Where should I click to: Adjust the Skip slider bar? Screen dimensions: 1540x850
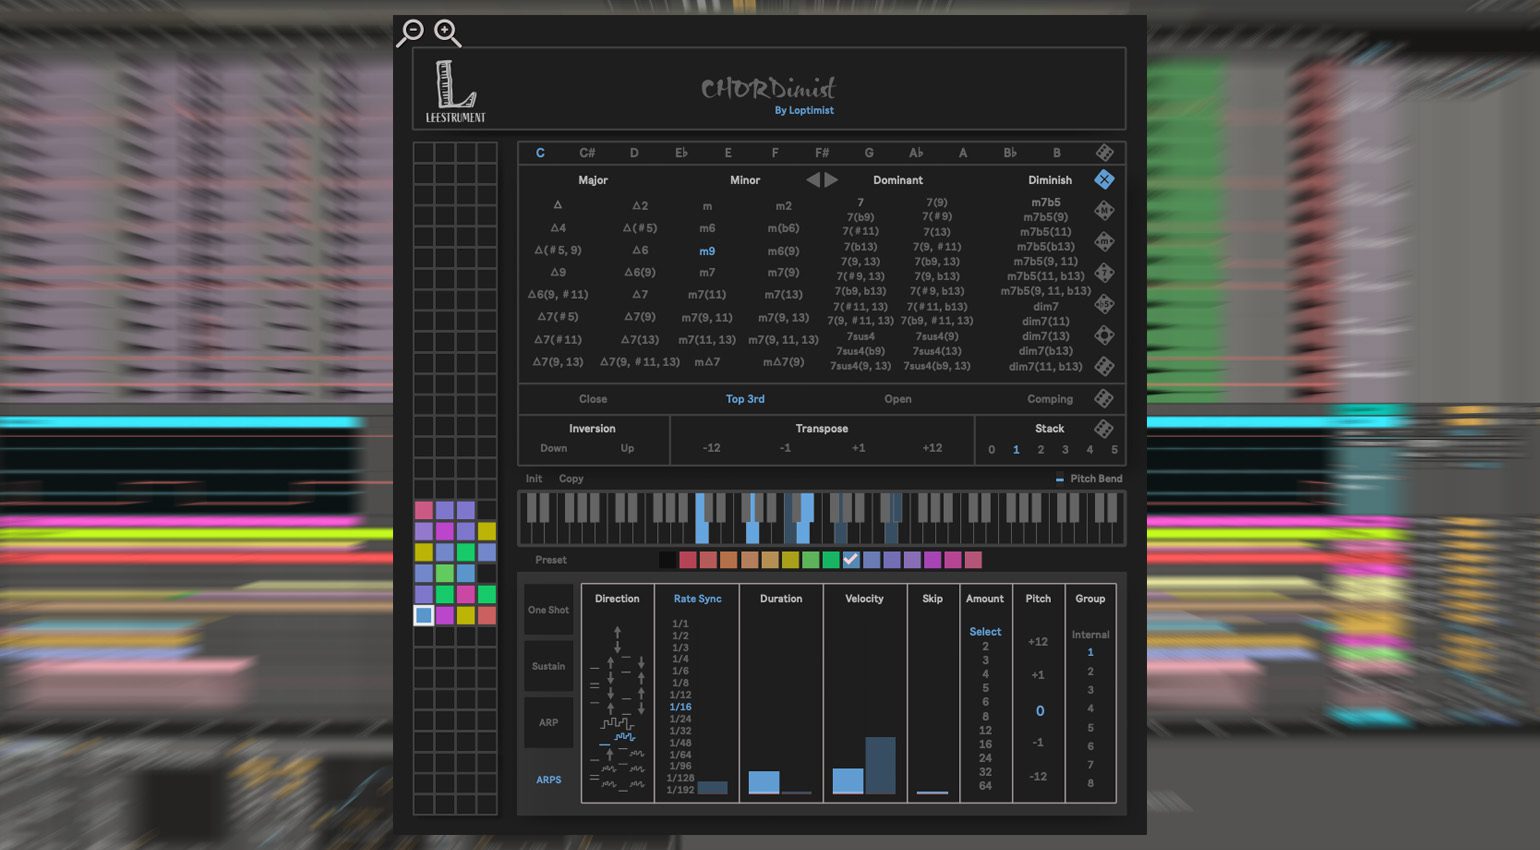[x=932, y=792]
